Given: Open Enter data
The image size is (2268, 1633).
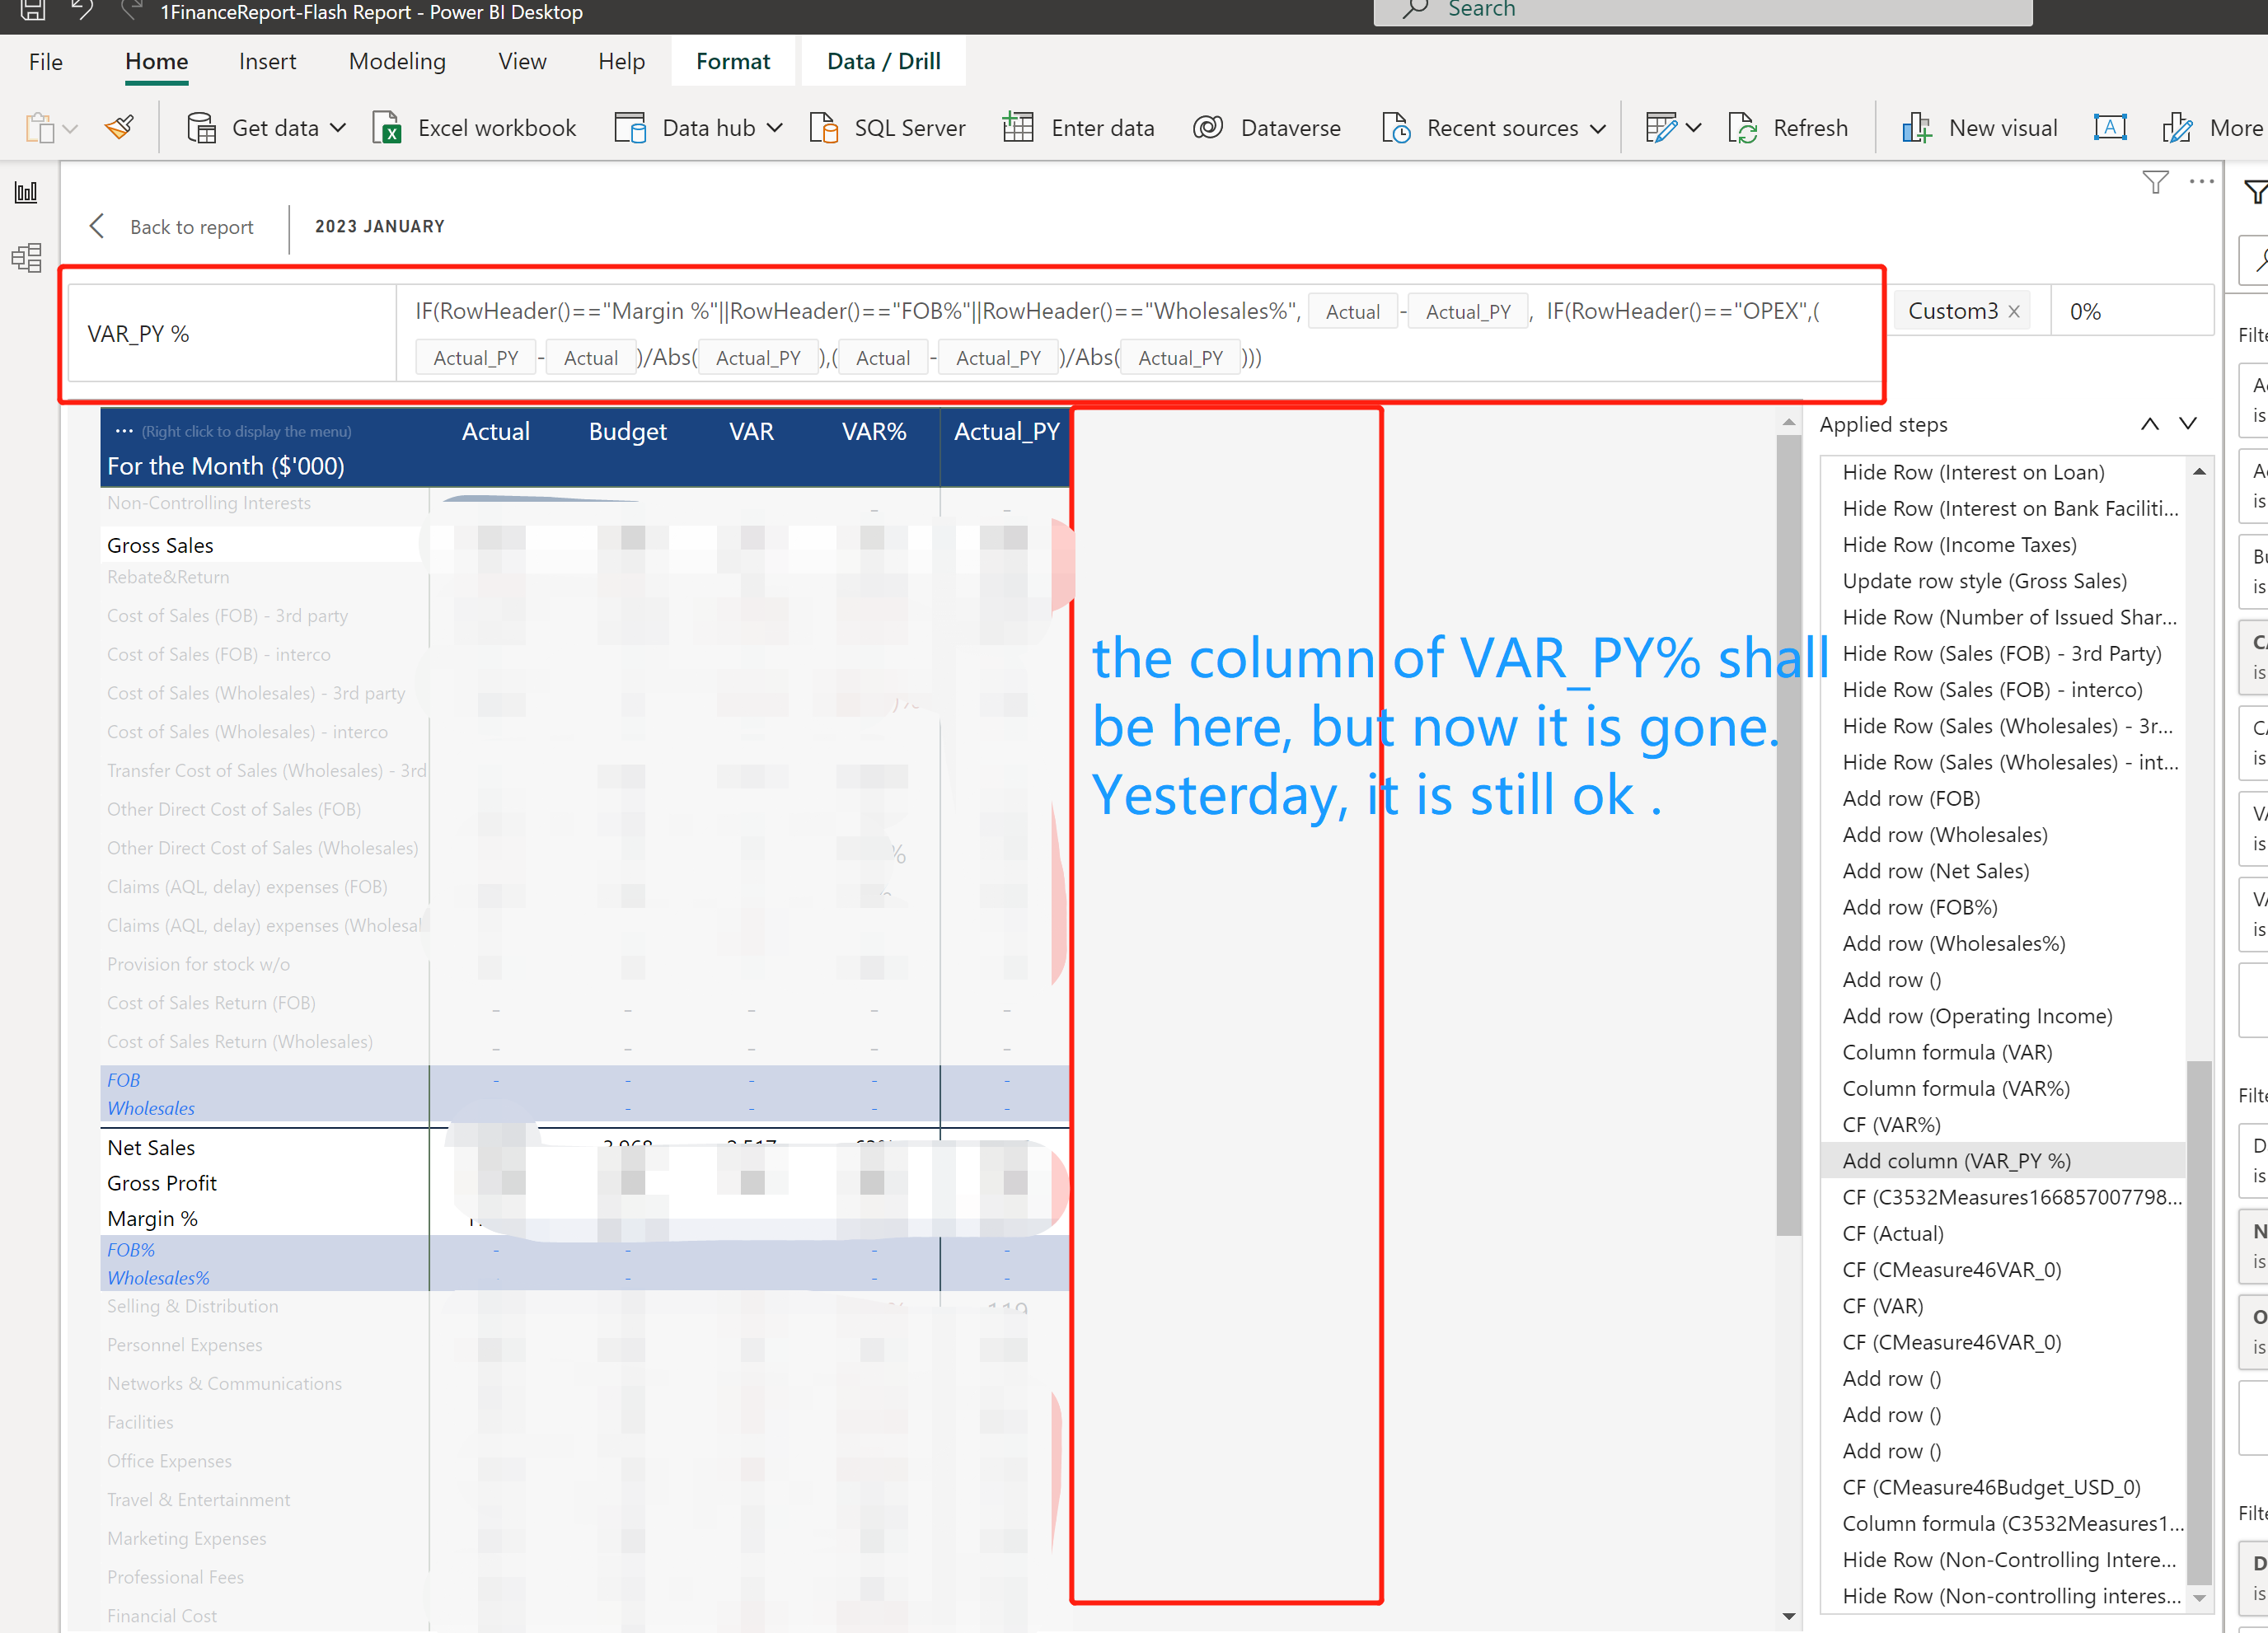Looking at the screenshot, I should point(1079,127).
